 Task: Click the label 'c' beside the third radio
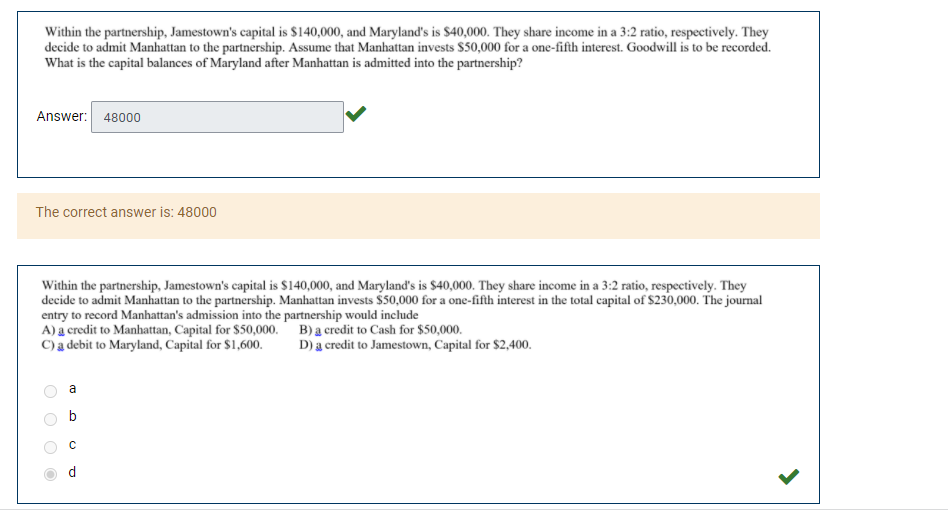coord(73,445)
